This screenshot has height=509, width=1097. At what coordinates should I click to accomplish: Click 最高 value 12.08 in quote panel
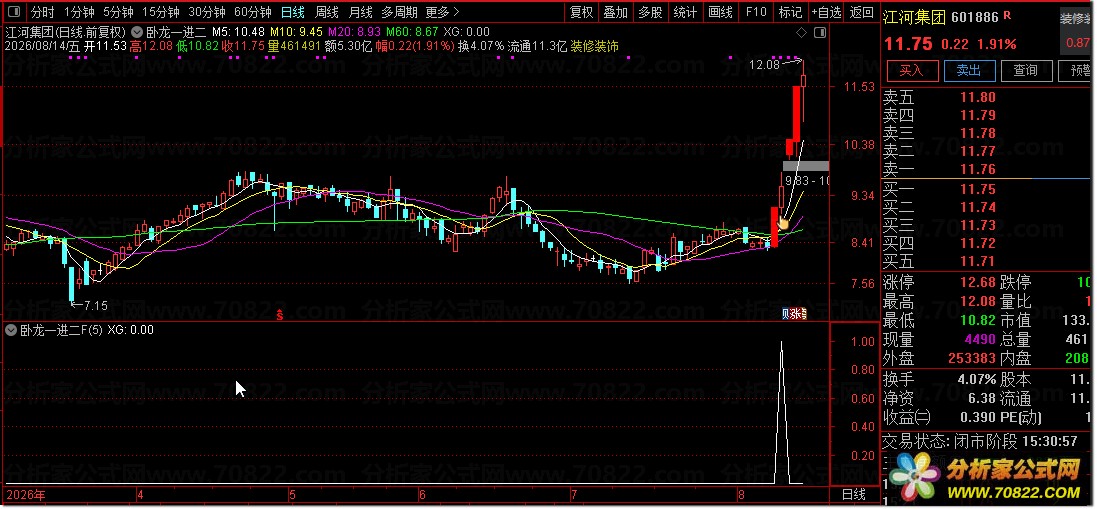977,301
